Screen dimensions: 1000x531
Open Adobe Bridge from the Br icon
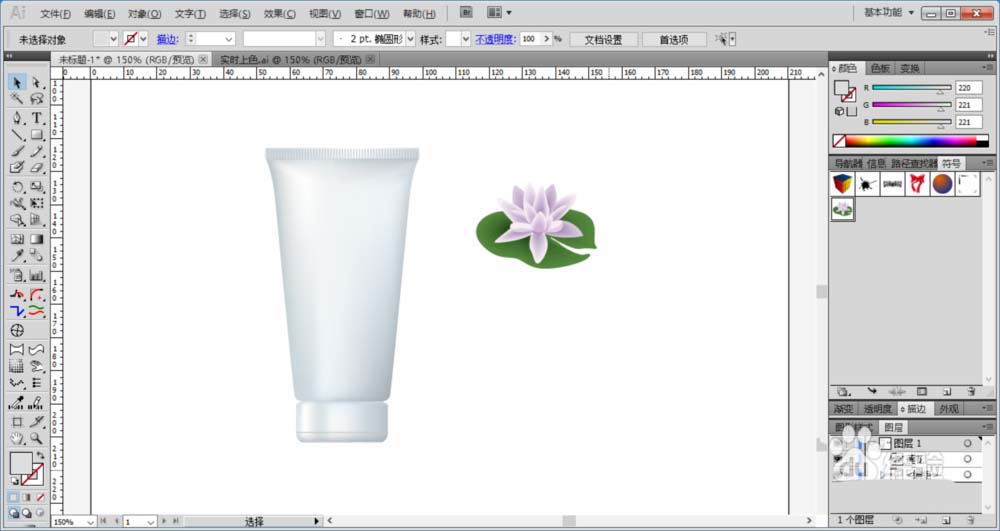click(466, 12)
